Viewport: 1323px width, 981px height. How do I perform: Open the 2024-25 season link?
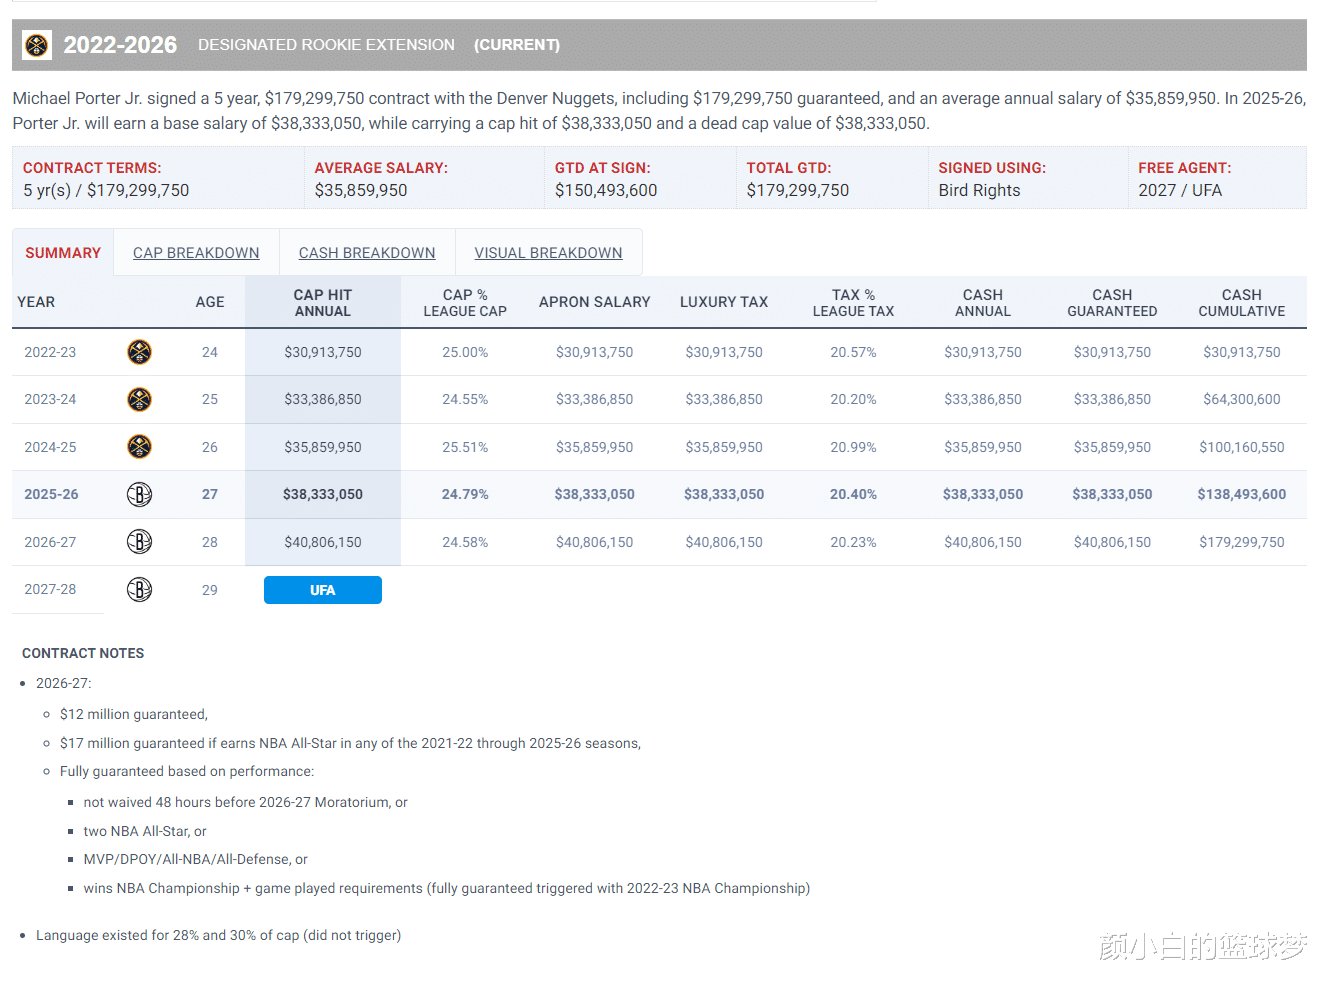coord(50,447)
